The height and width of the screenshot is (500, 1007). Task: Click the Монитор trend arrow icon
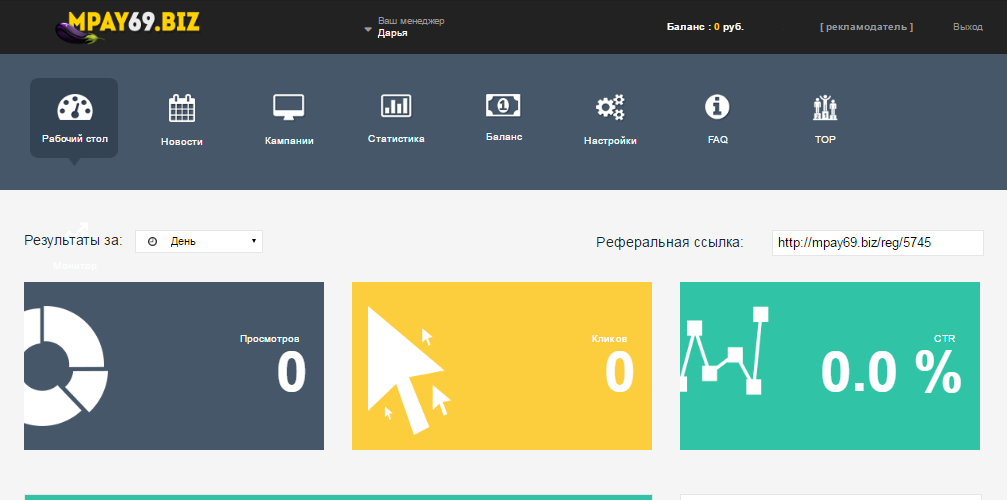tap(77, 230)
